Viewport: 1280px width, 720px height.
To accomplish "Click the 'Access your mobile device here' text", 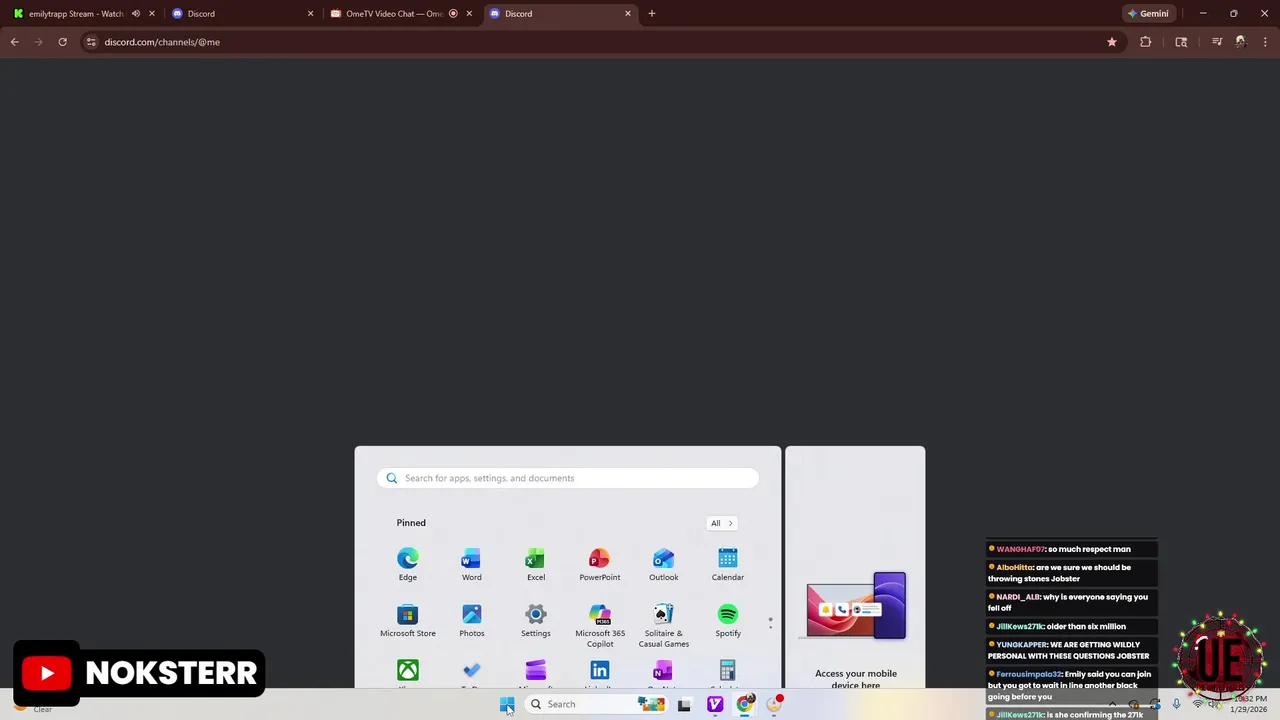I will [856, 679].
